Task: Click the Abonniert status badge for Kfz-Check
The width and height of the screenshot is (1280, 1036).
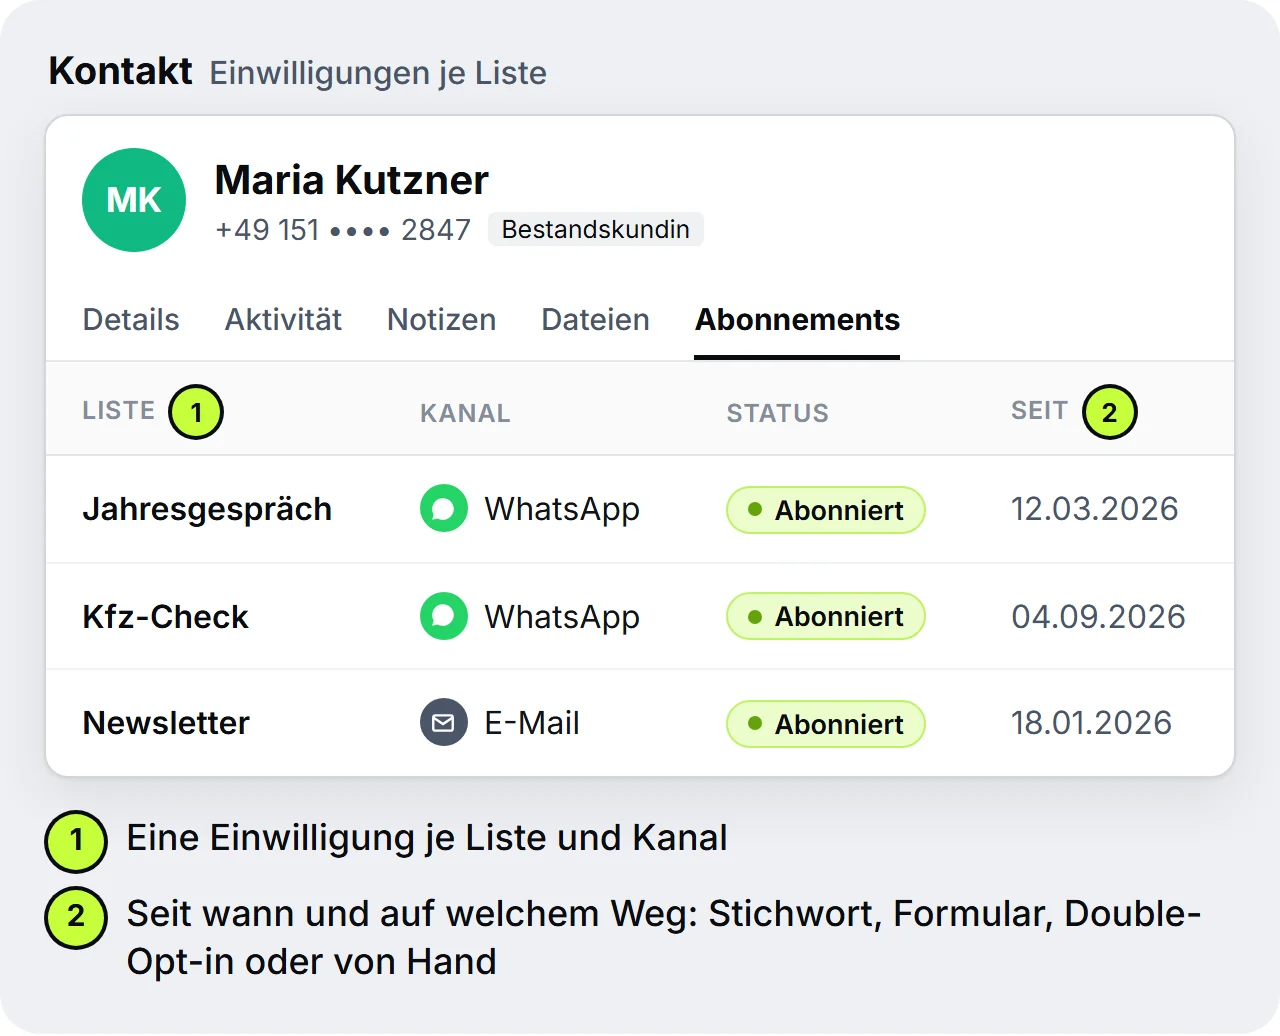Action: [825, 616]
